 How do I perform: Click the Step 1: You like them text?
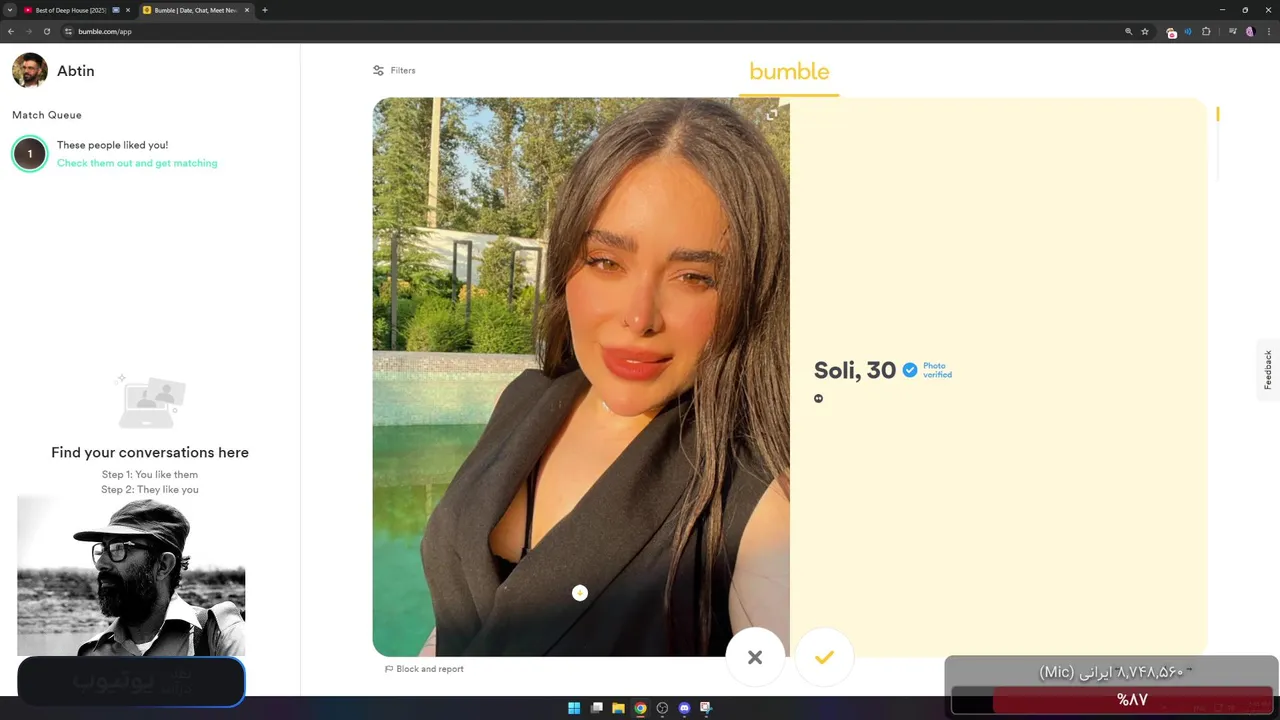point(150,475)
